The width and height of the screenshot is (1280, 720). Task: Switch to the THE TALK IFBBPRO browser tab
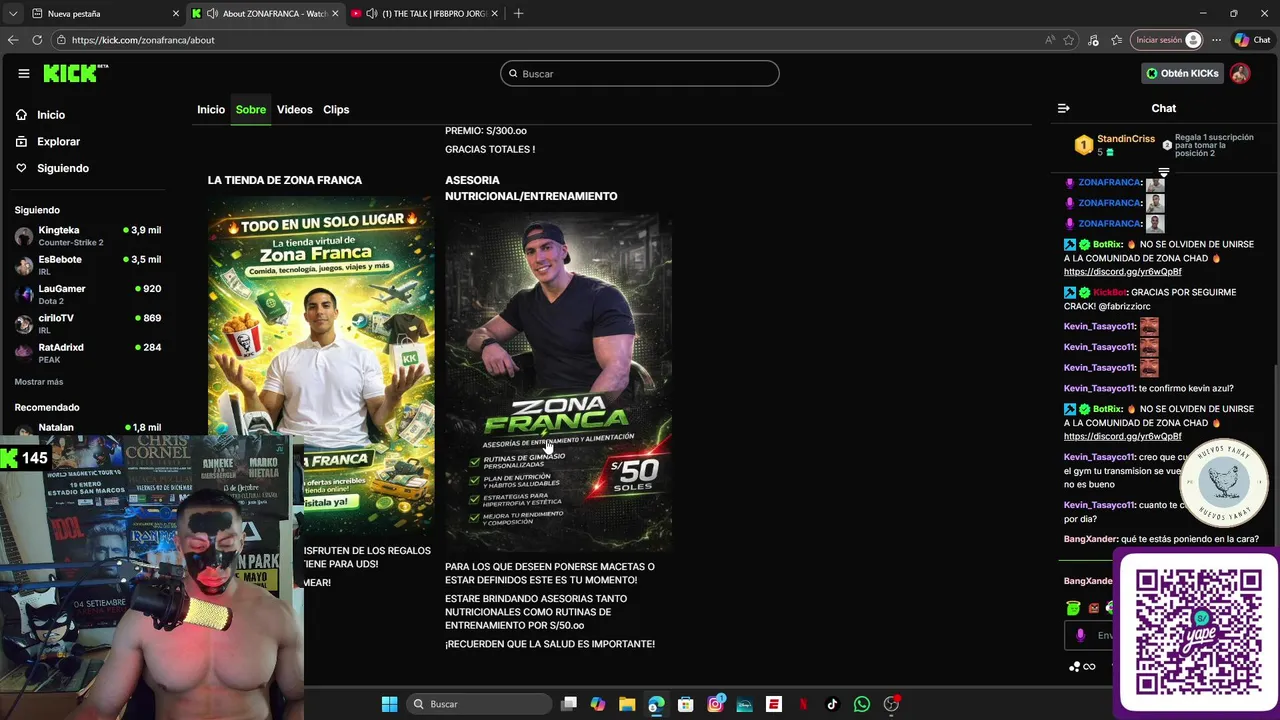coord(424,14)
